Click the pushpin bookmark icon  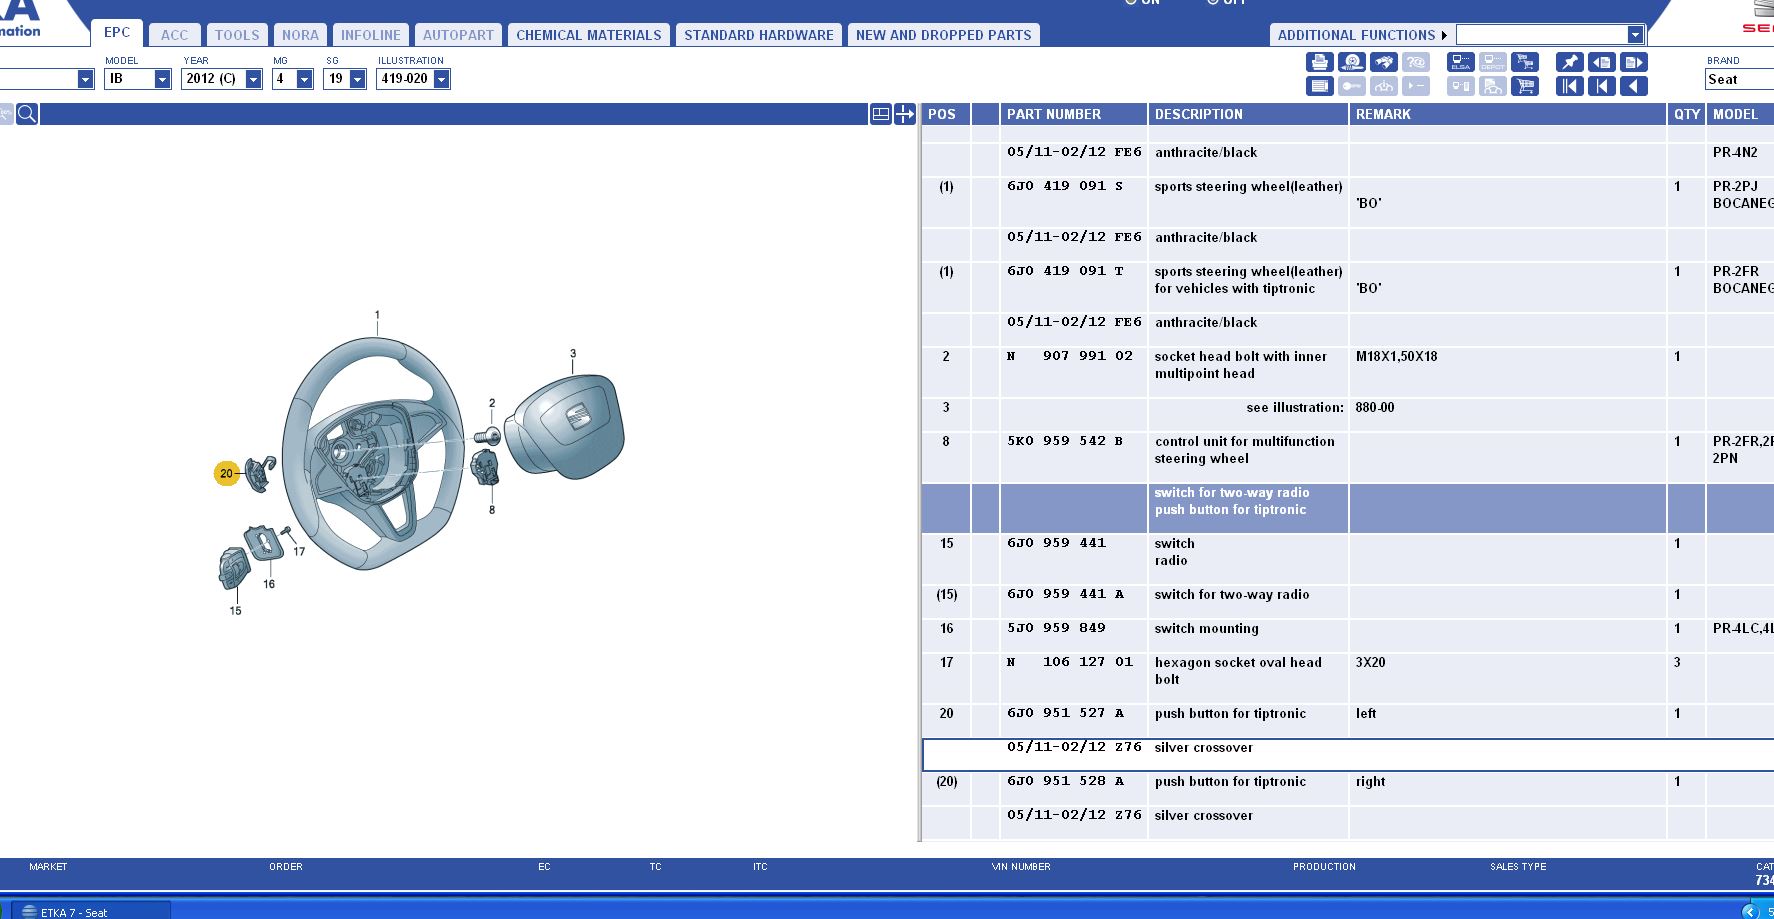[1569, 62]
